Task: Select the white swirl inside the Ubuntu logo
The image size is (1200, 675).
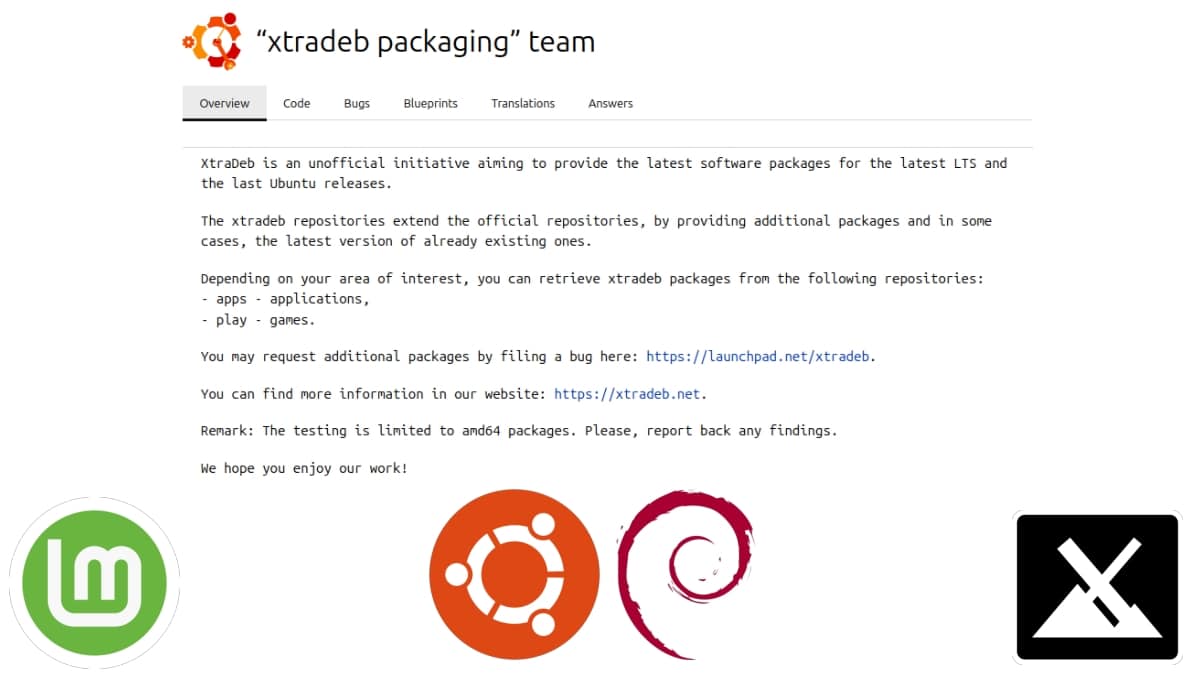Action: tap(514, 574)
